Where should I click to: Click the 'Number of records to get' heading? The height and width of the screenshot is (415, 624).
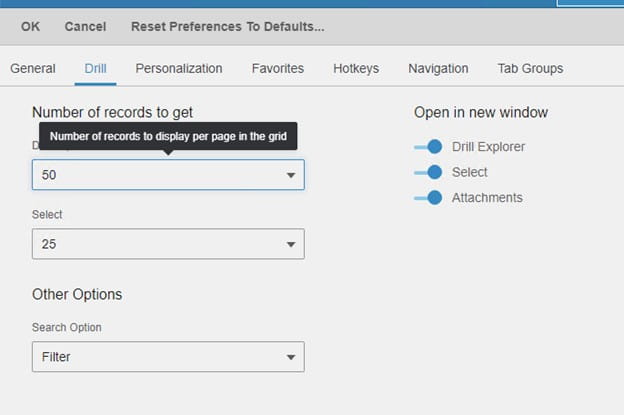coord(112,113)
